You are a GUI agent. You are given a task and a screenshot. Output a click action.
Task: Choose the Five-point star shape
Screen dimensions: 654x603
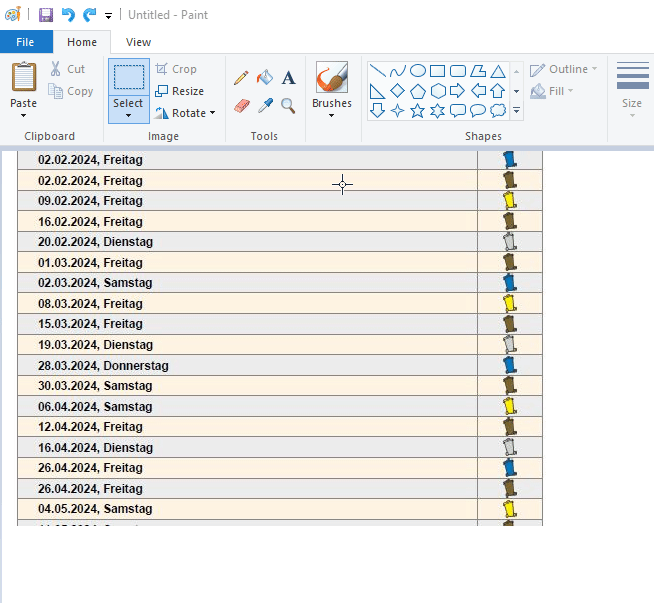pos(418,111)
